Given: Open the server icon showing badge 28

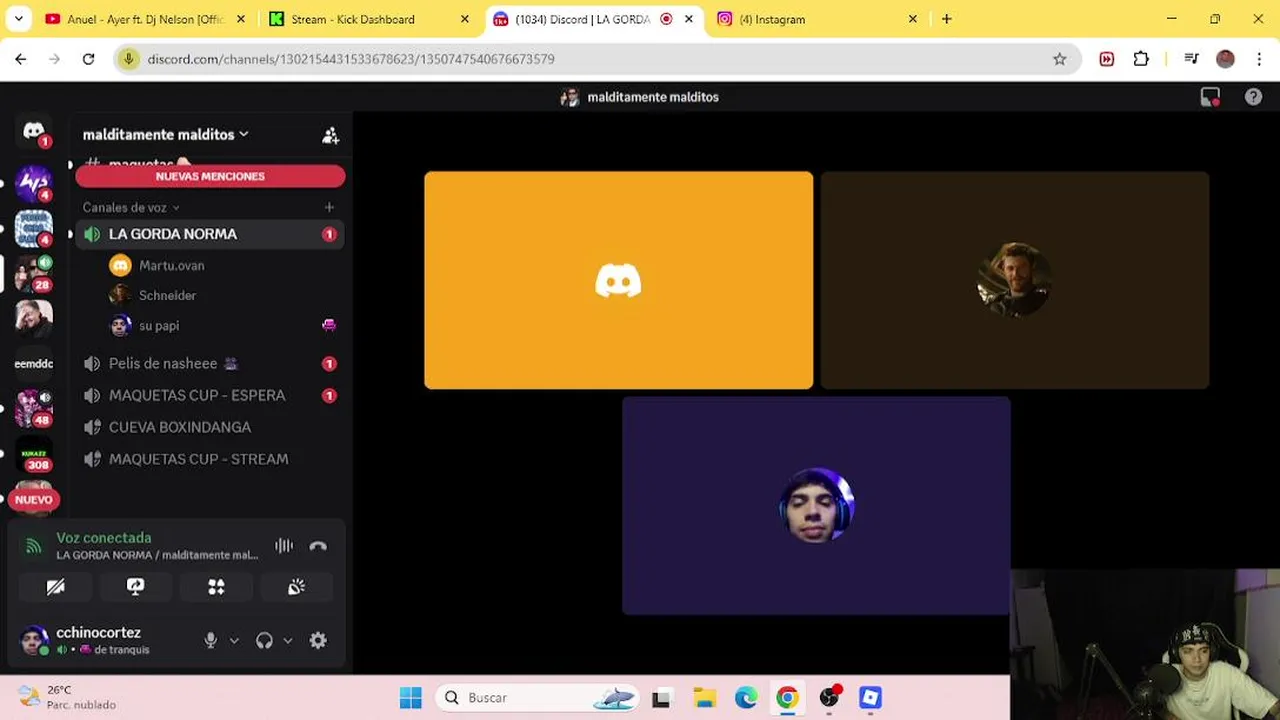Looking at the screenshot, I should pyautogui.click(x=34, y=273).
